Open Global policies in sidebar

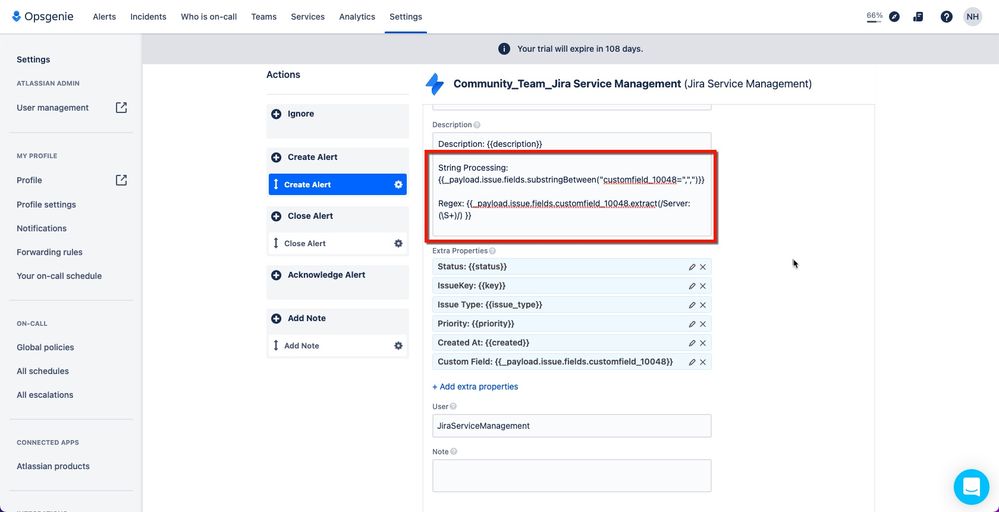tap(45, 347)
